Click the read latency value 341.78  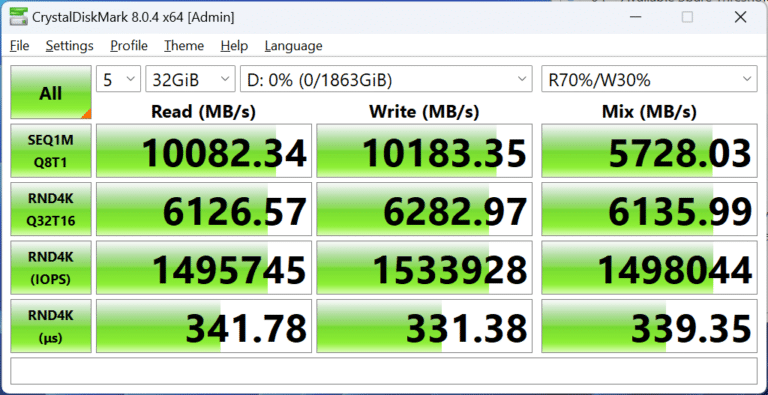[x=204, y=326]
